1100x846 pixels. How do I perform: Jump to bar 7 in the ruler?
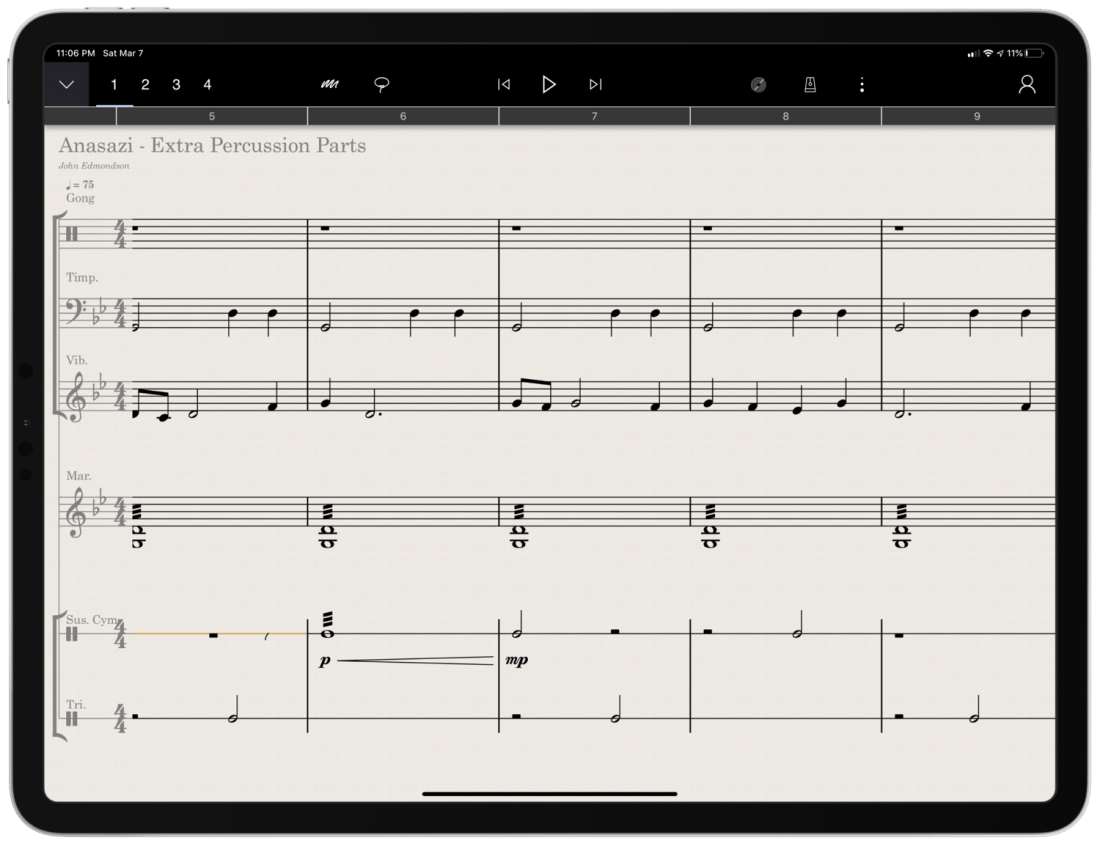(x=594, y=116)
